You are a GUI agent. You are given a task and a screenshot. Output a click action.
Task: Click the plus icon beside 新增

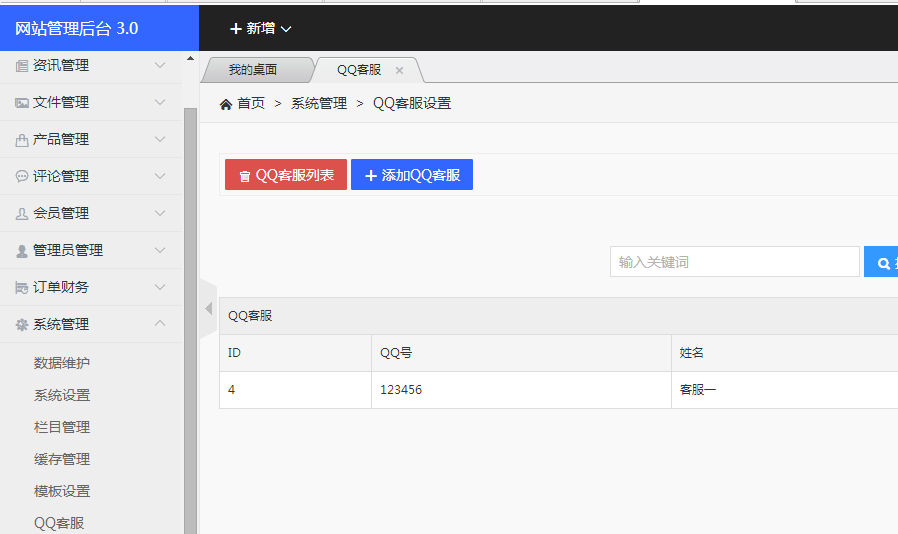[235, 28]
